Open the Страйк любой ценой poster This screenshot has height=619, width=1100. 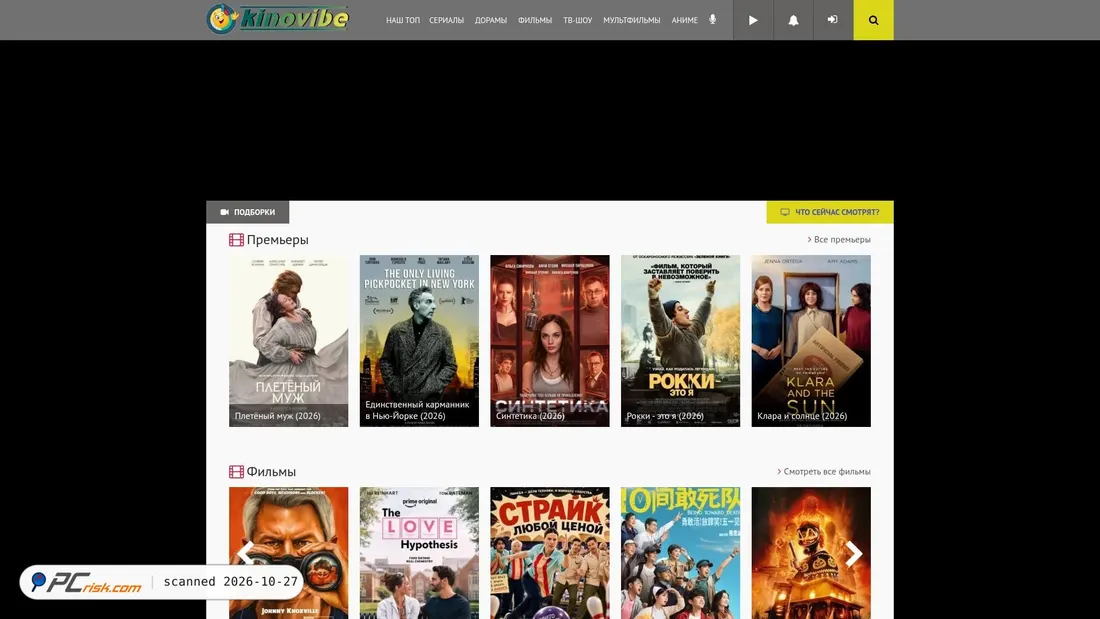coord(549,553)
